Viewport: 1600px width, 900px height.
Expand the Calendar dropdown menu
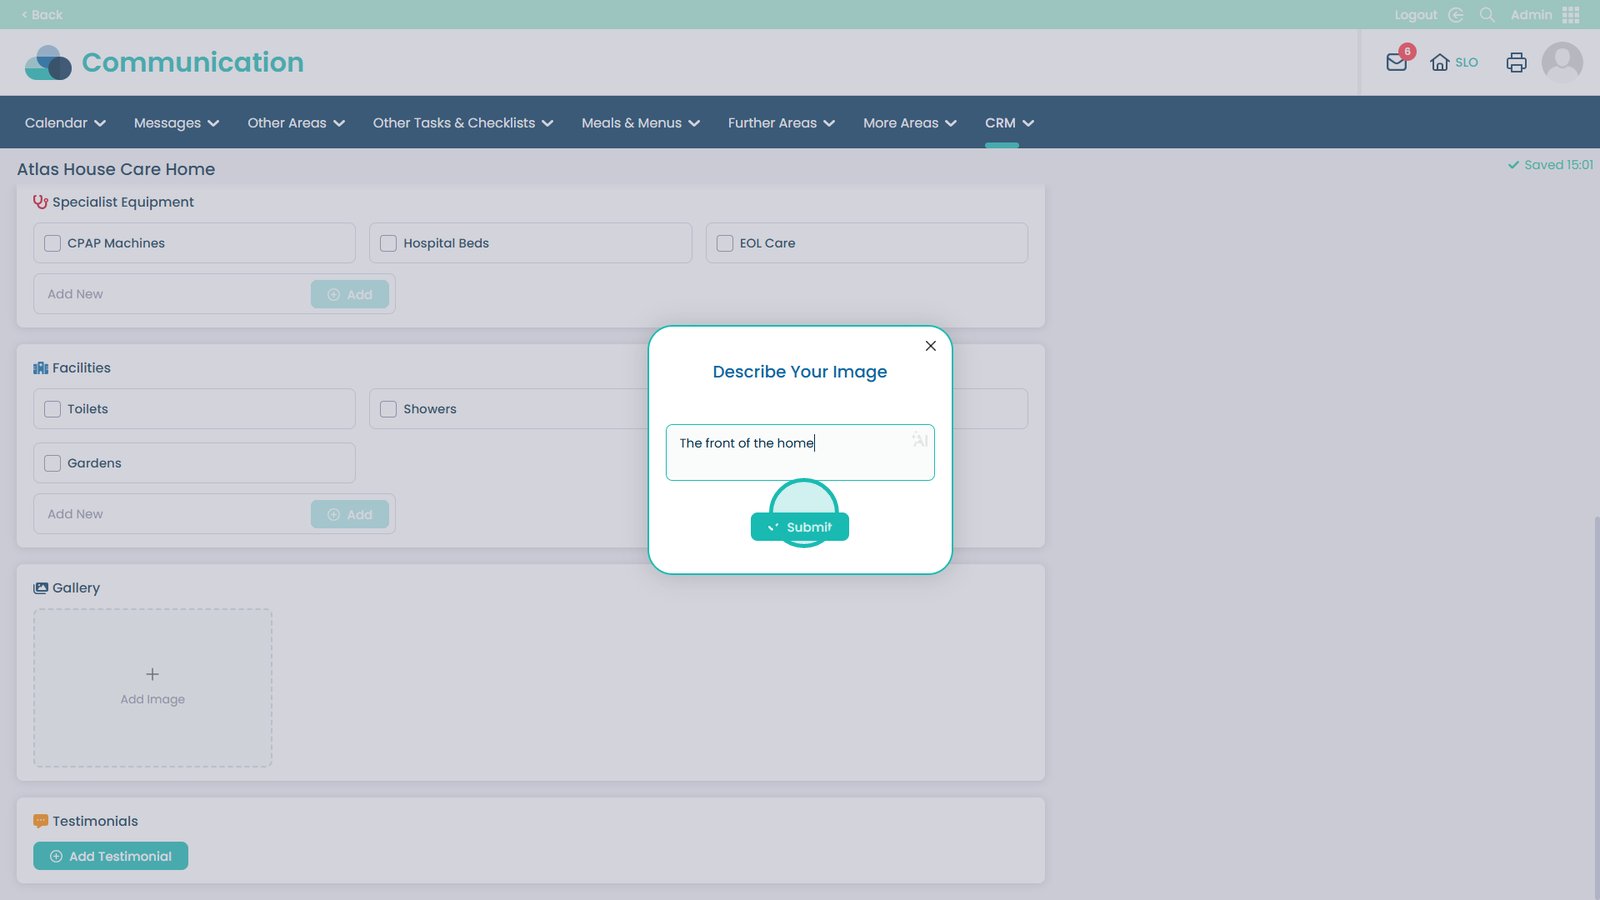pyautogui.click(x=65, y=123)
